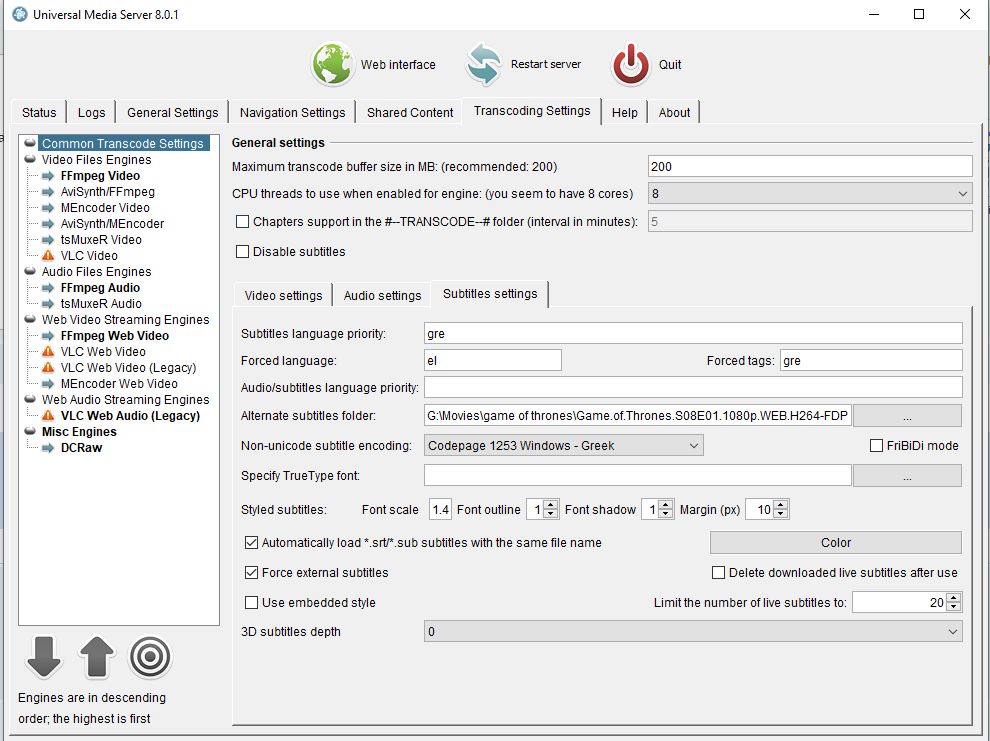The width and height of the screenshot is (990, 741).
Task: Browse for Alternate subtitles folder
Action: (907, 416)
